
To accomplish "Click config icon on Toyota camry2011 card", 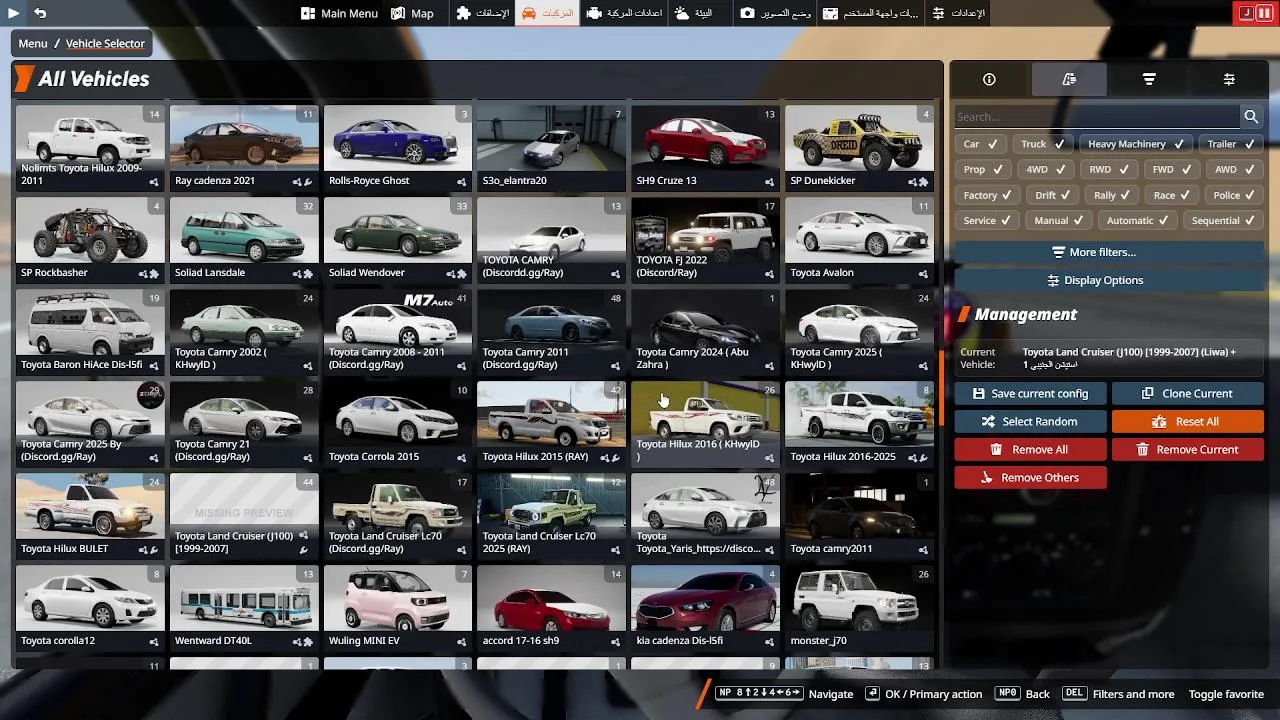I will coord(923,550).
